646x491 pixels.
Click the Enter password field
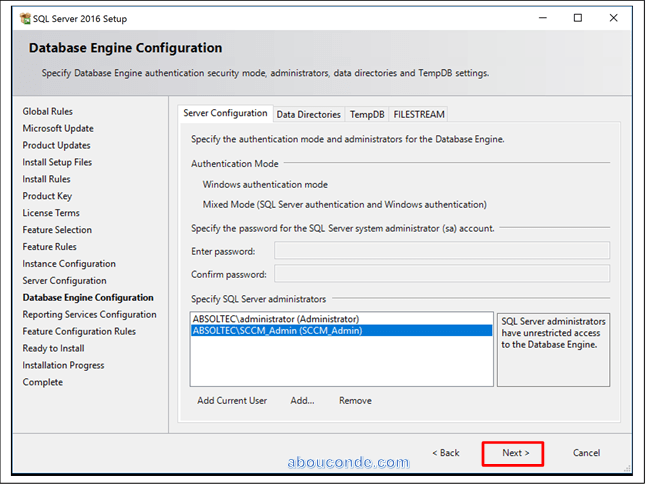click(x=441, y=251)
